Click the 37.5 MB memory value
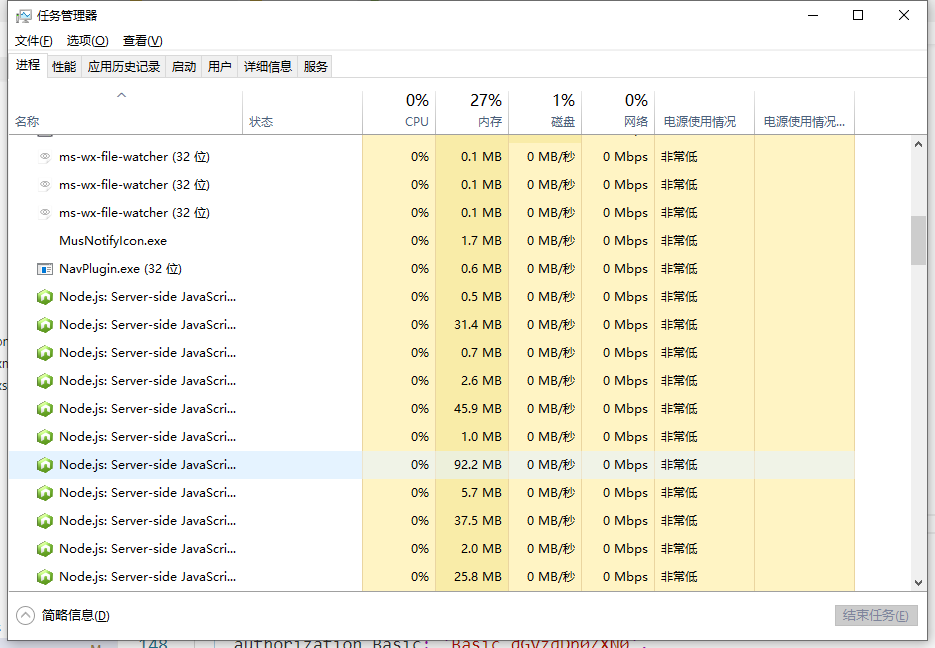Image resolution: width=935 pixels, height=648 pixels. (x=478, y=521)
